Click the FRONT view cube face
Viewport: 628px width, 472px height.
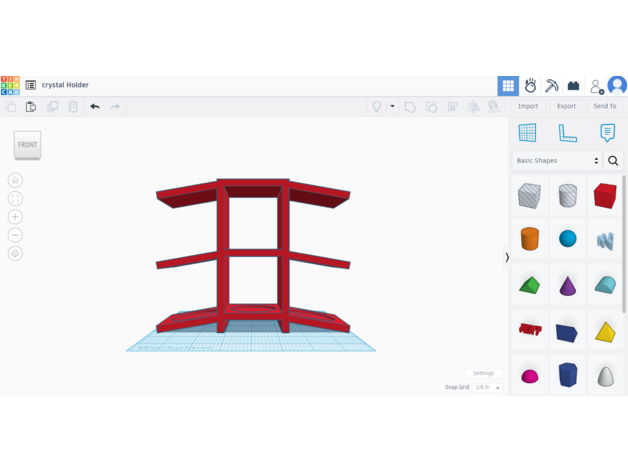coord(27,145)
